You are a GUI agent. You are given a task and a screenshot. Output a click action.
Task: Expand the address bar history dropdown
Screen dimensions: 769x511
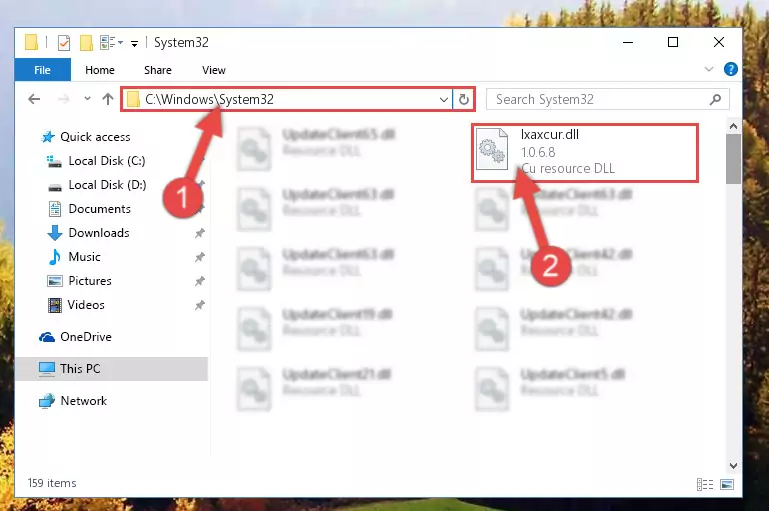[443, 100]
